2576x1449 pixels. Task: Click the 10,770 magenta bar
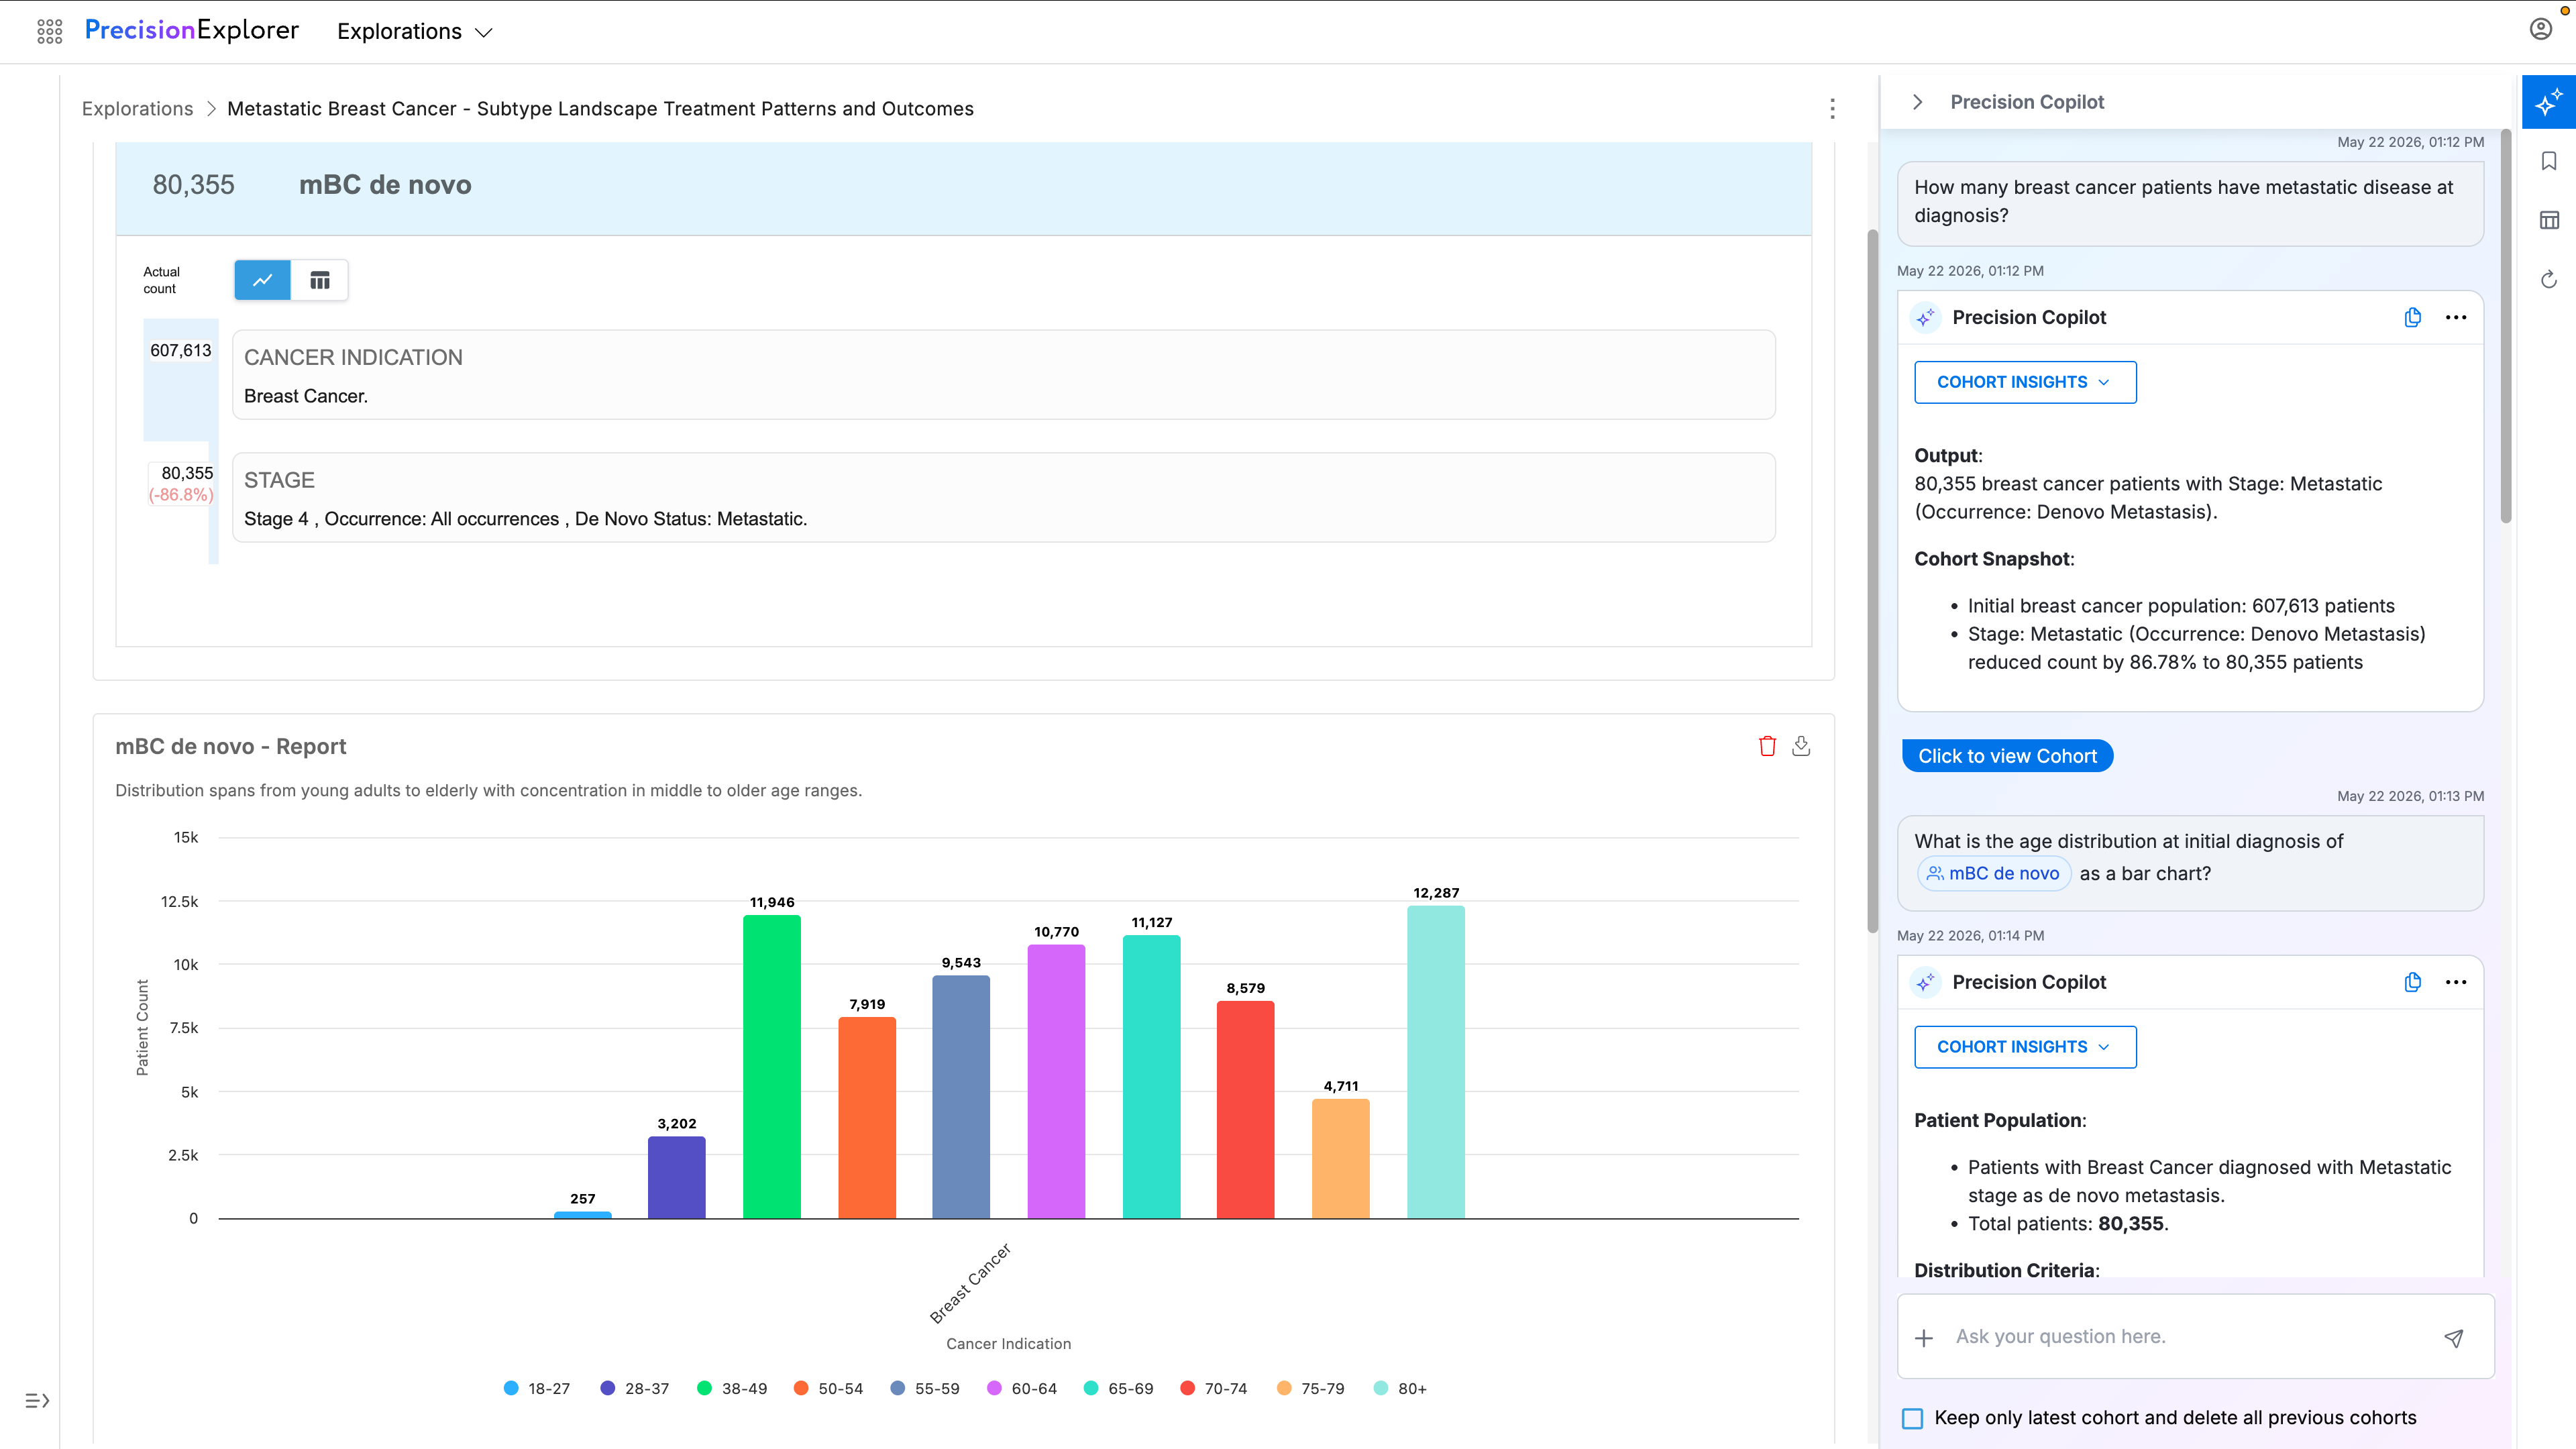pos(1056,1081)
